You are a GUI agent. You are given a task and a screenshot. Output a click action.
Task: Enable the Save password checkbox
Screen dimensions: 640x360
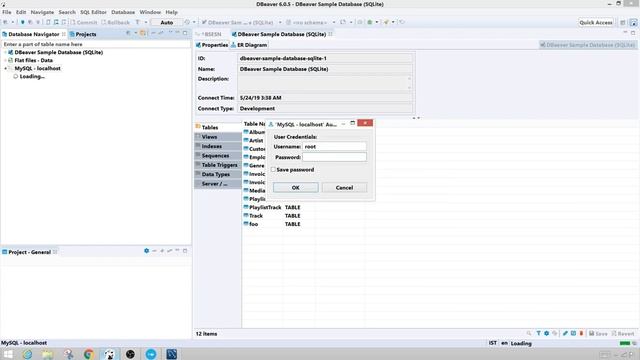click(273, 169)
